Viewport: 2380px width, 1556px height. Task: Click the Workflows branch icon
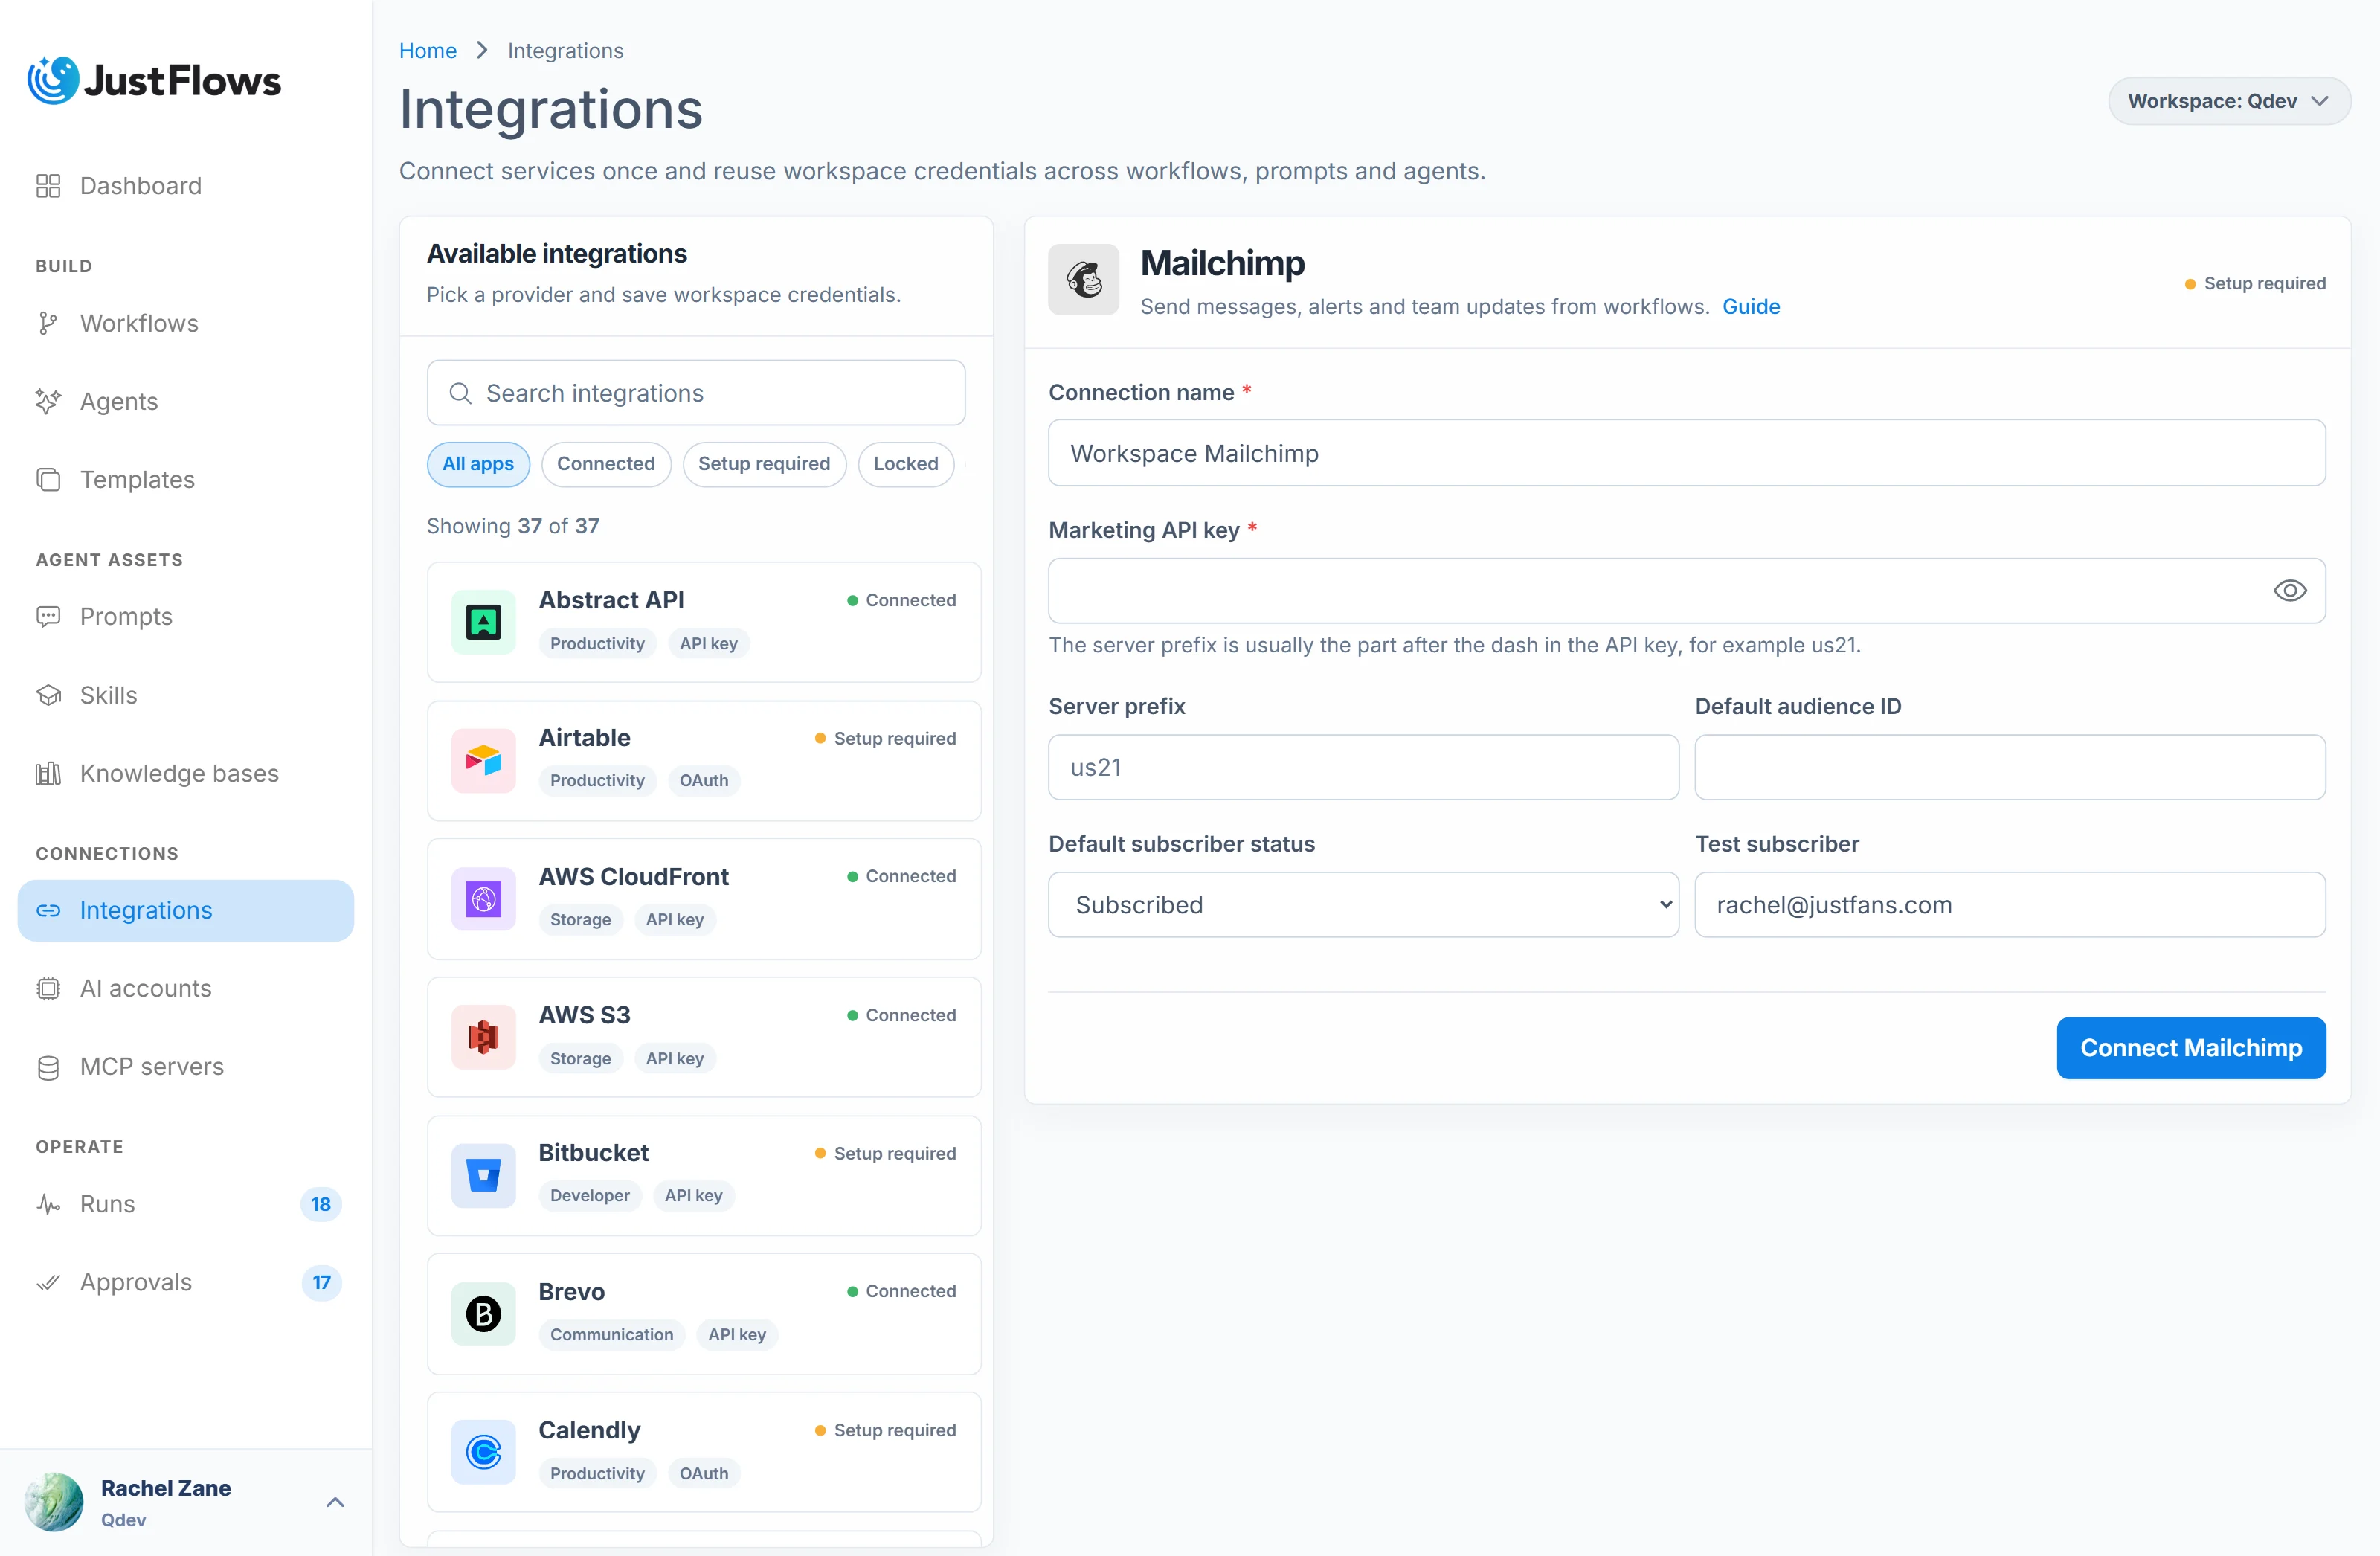click(48, 324)
